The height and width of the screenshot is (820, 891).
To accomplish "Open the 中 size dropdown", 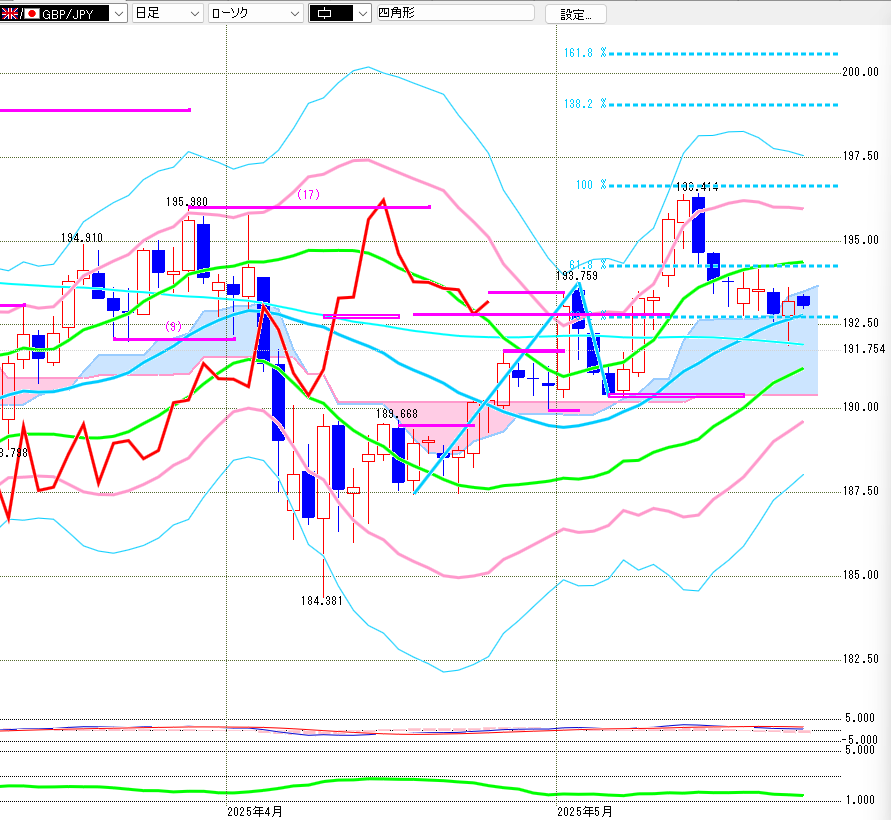I will pyautogui.click(x=340, y=13).
